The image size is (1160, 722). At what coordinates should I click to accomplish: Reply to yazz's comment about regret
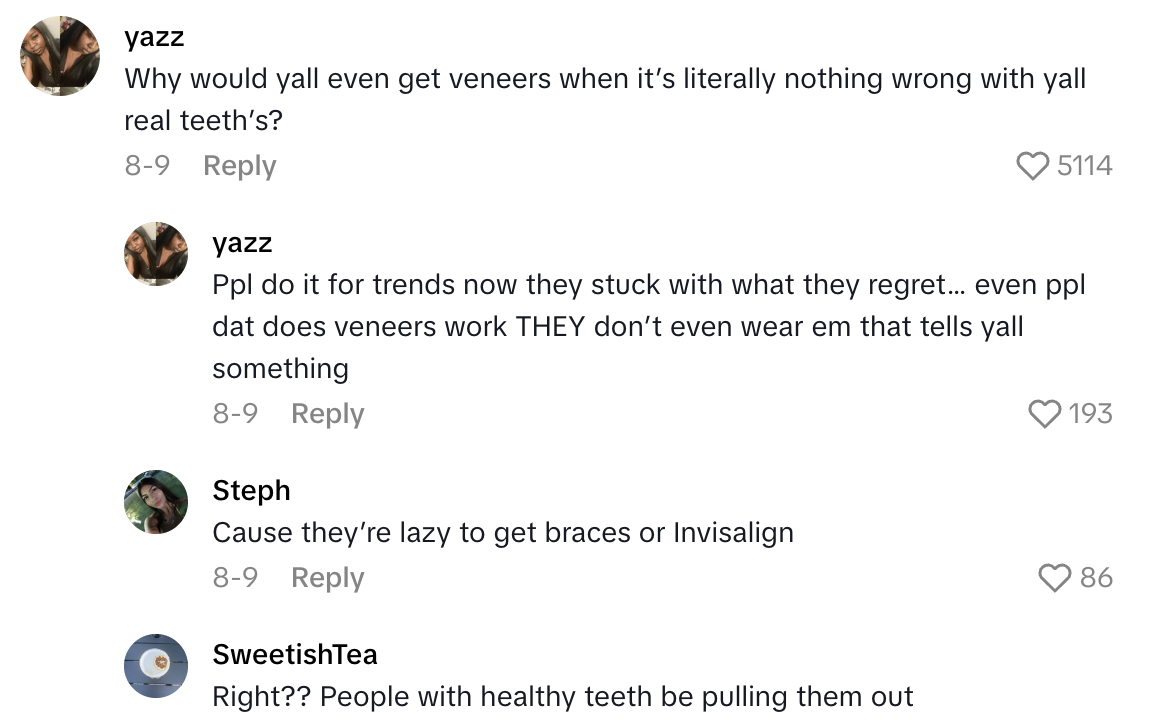(327, 414)
